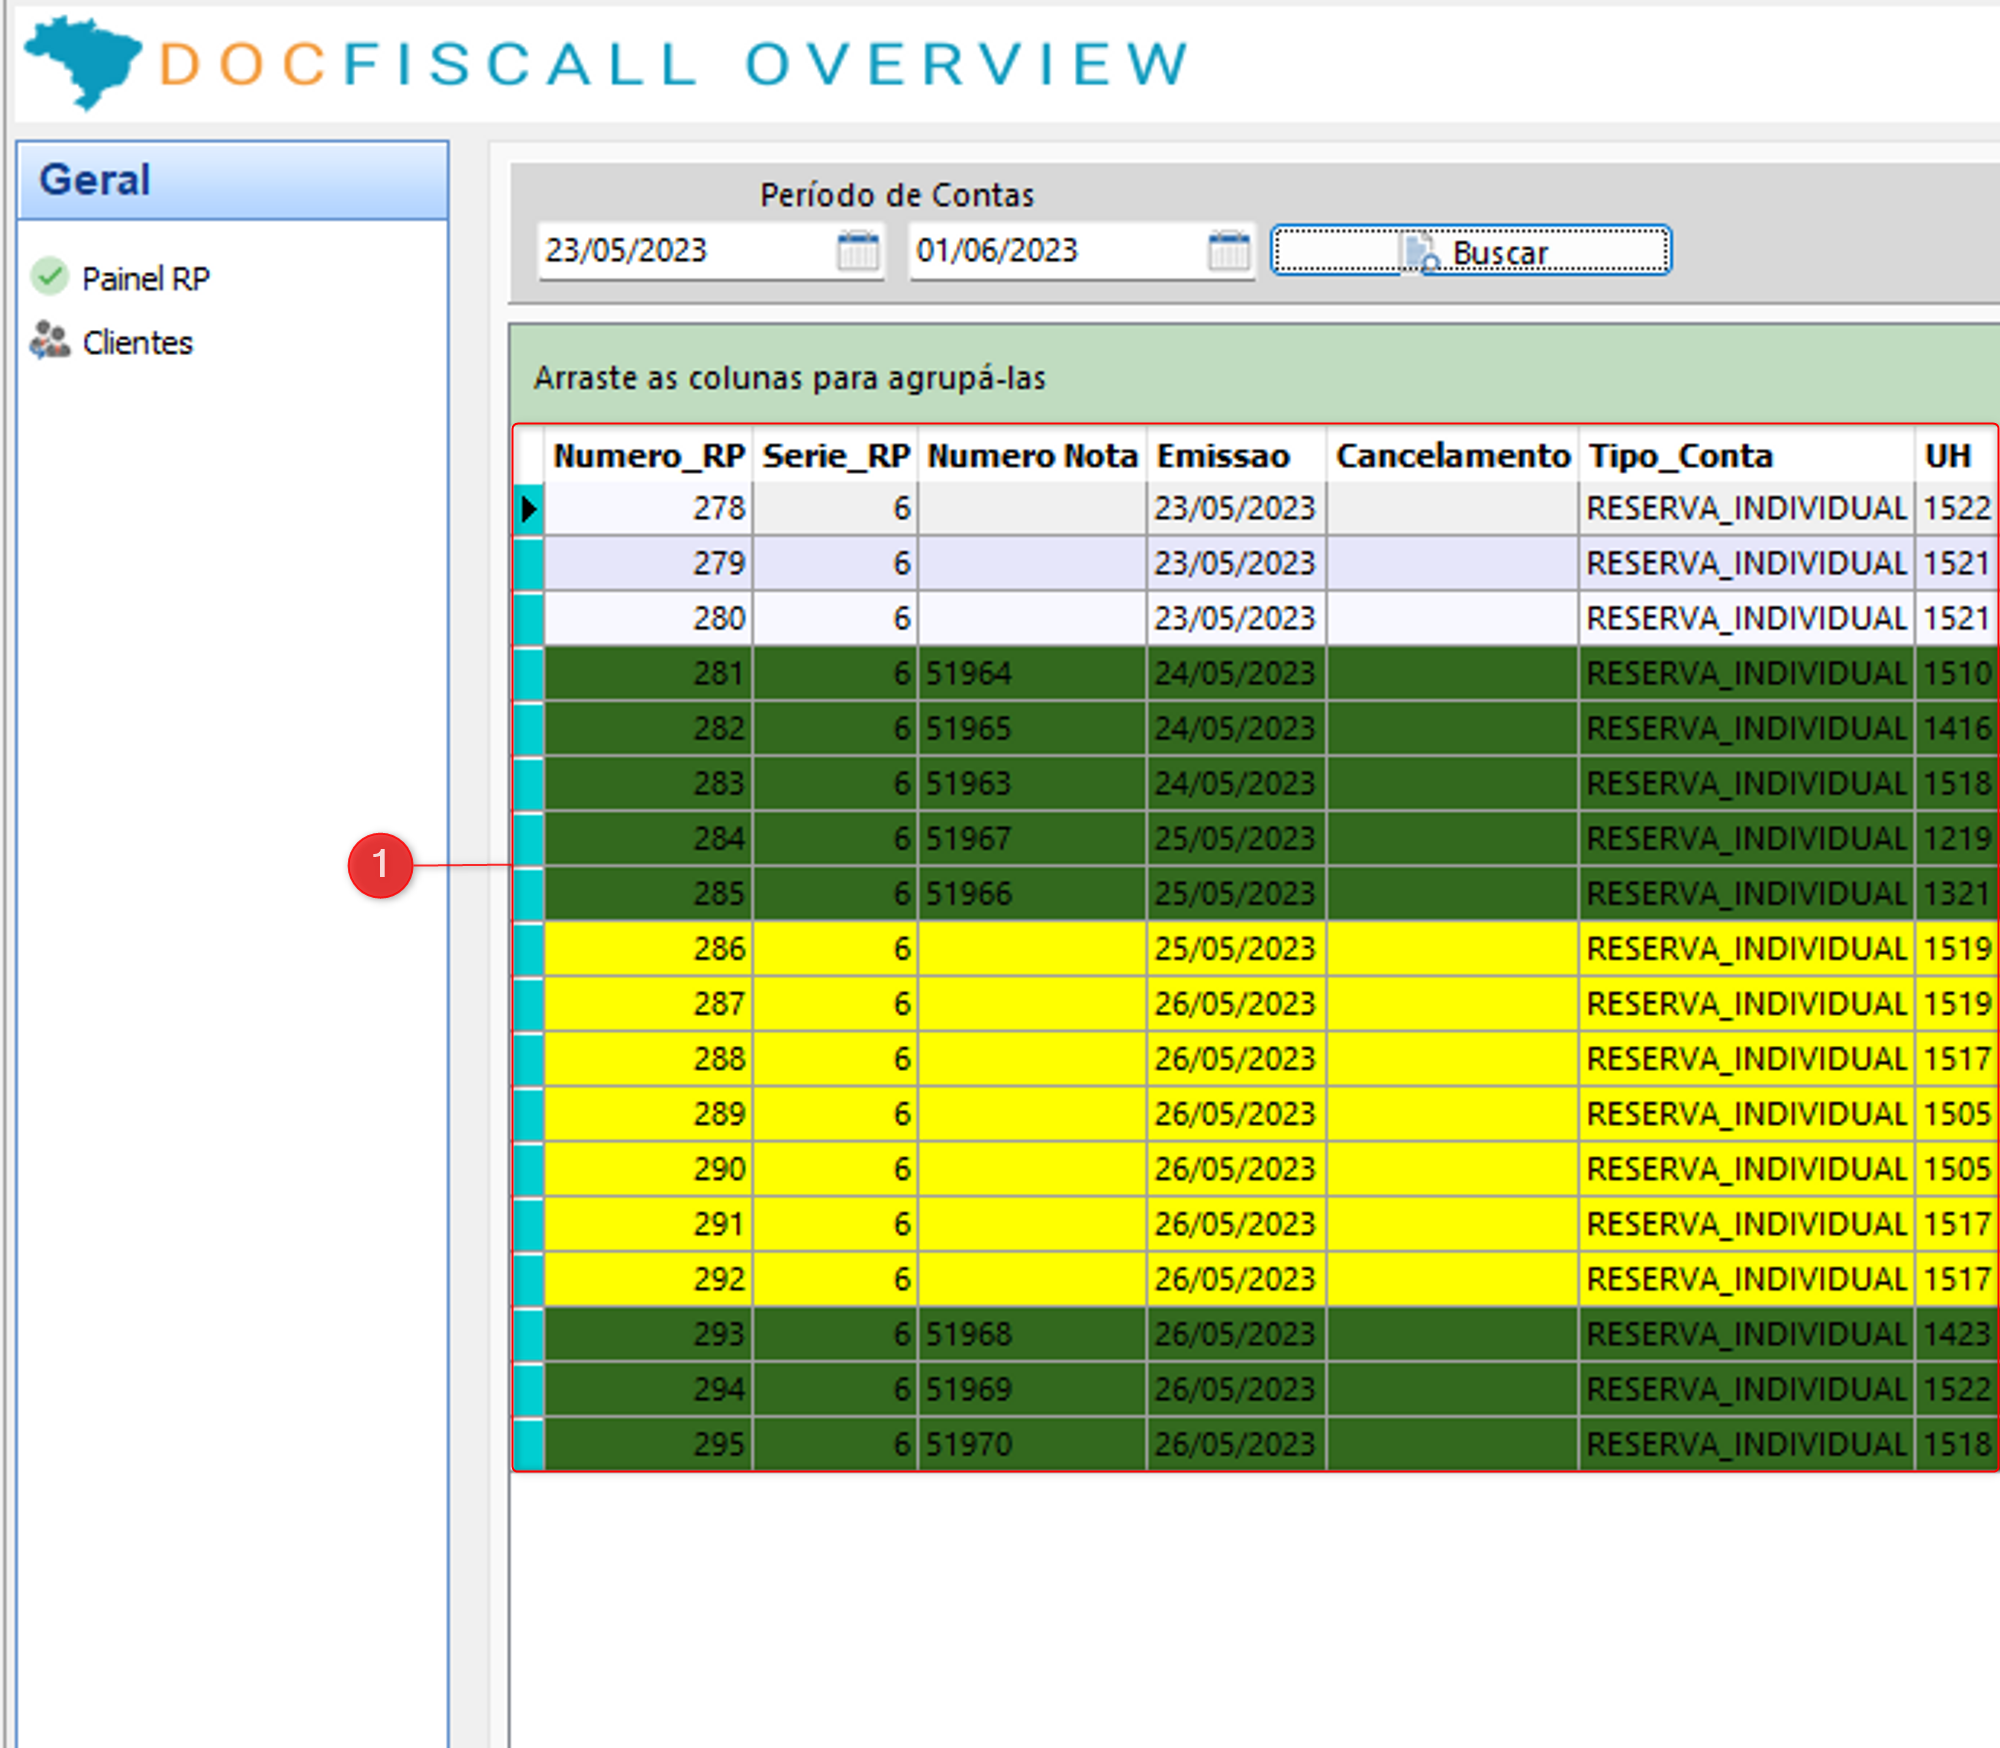This screenshot has width=2000, height=1748.
Task: Select yellow row with RP 286
Action: 720,948
